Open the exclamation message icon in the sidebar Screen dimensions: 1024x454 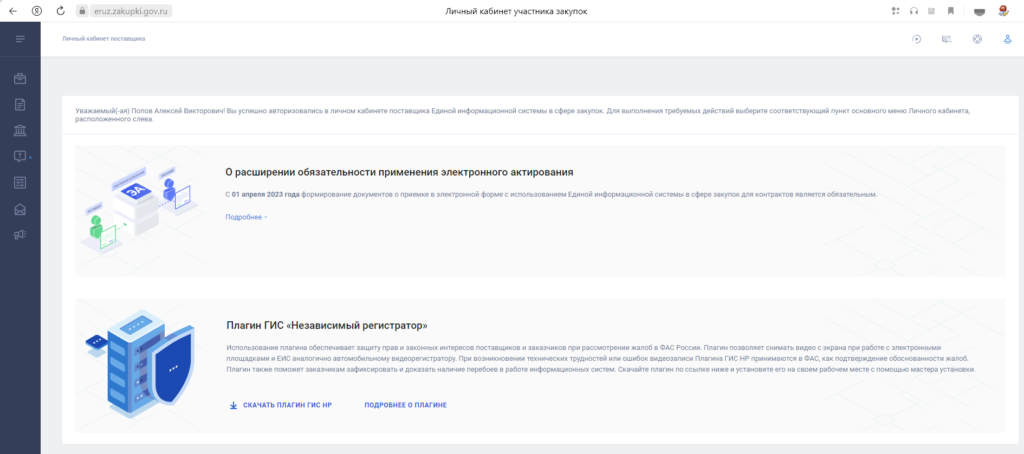(x=20, y=156)
